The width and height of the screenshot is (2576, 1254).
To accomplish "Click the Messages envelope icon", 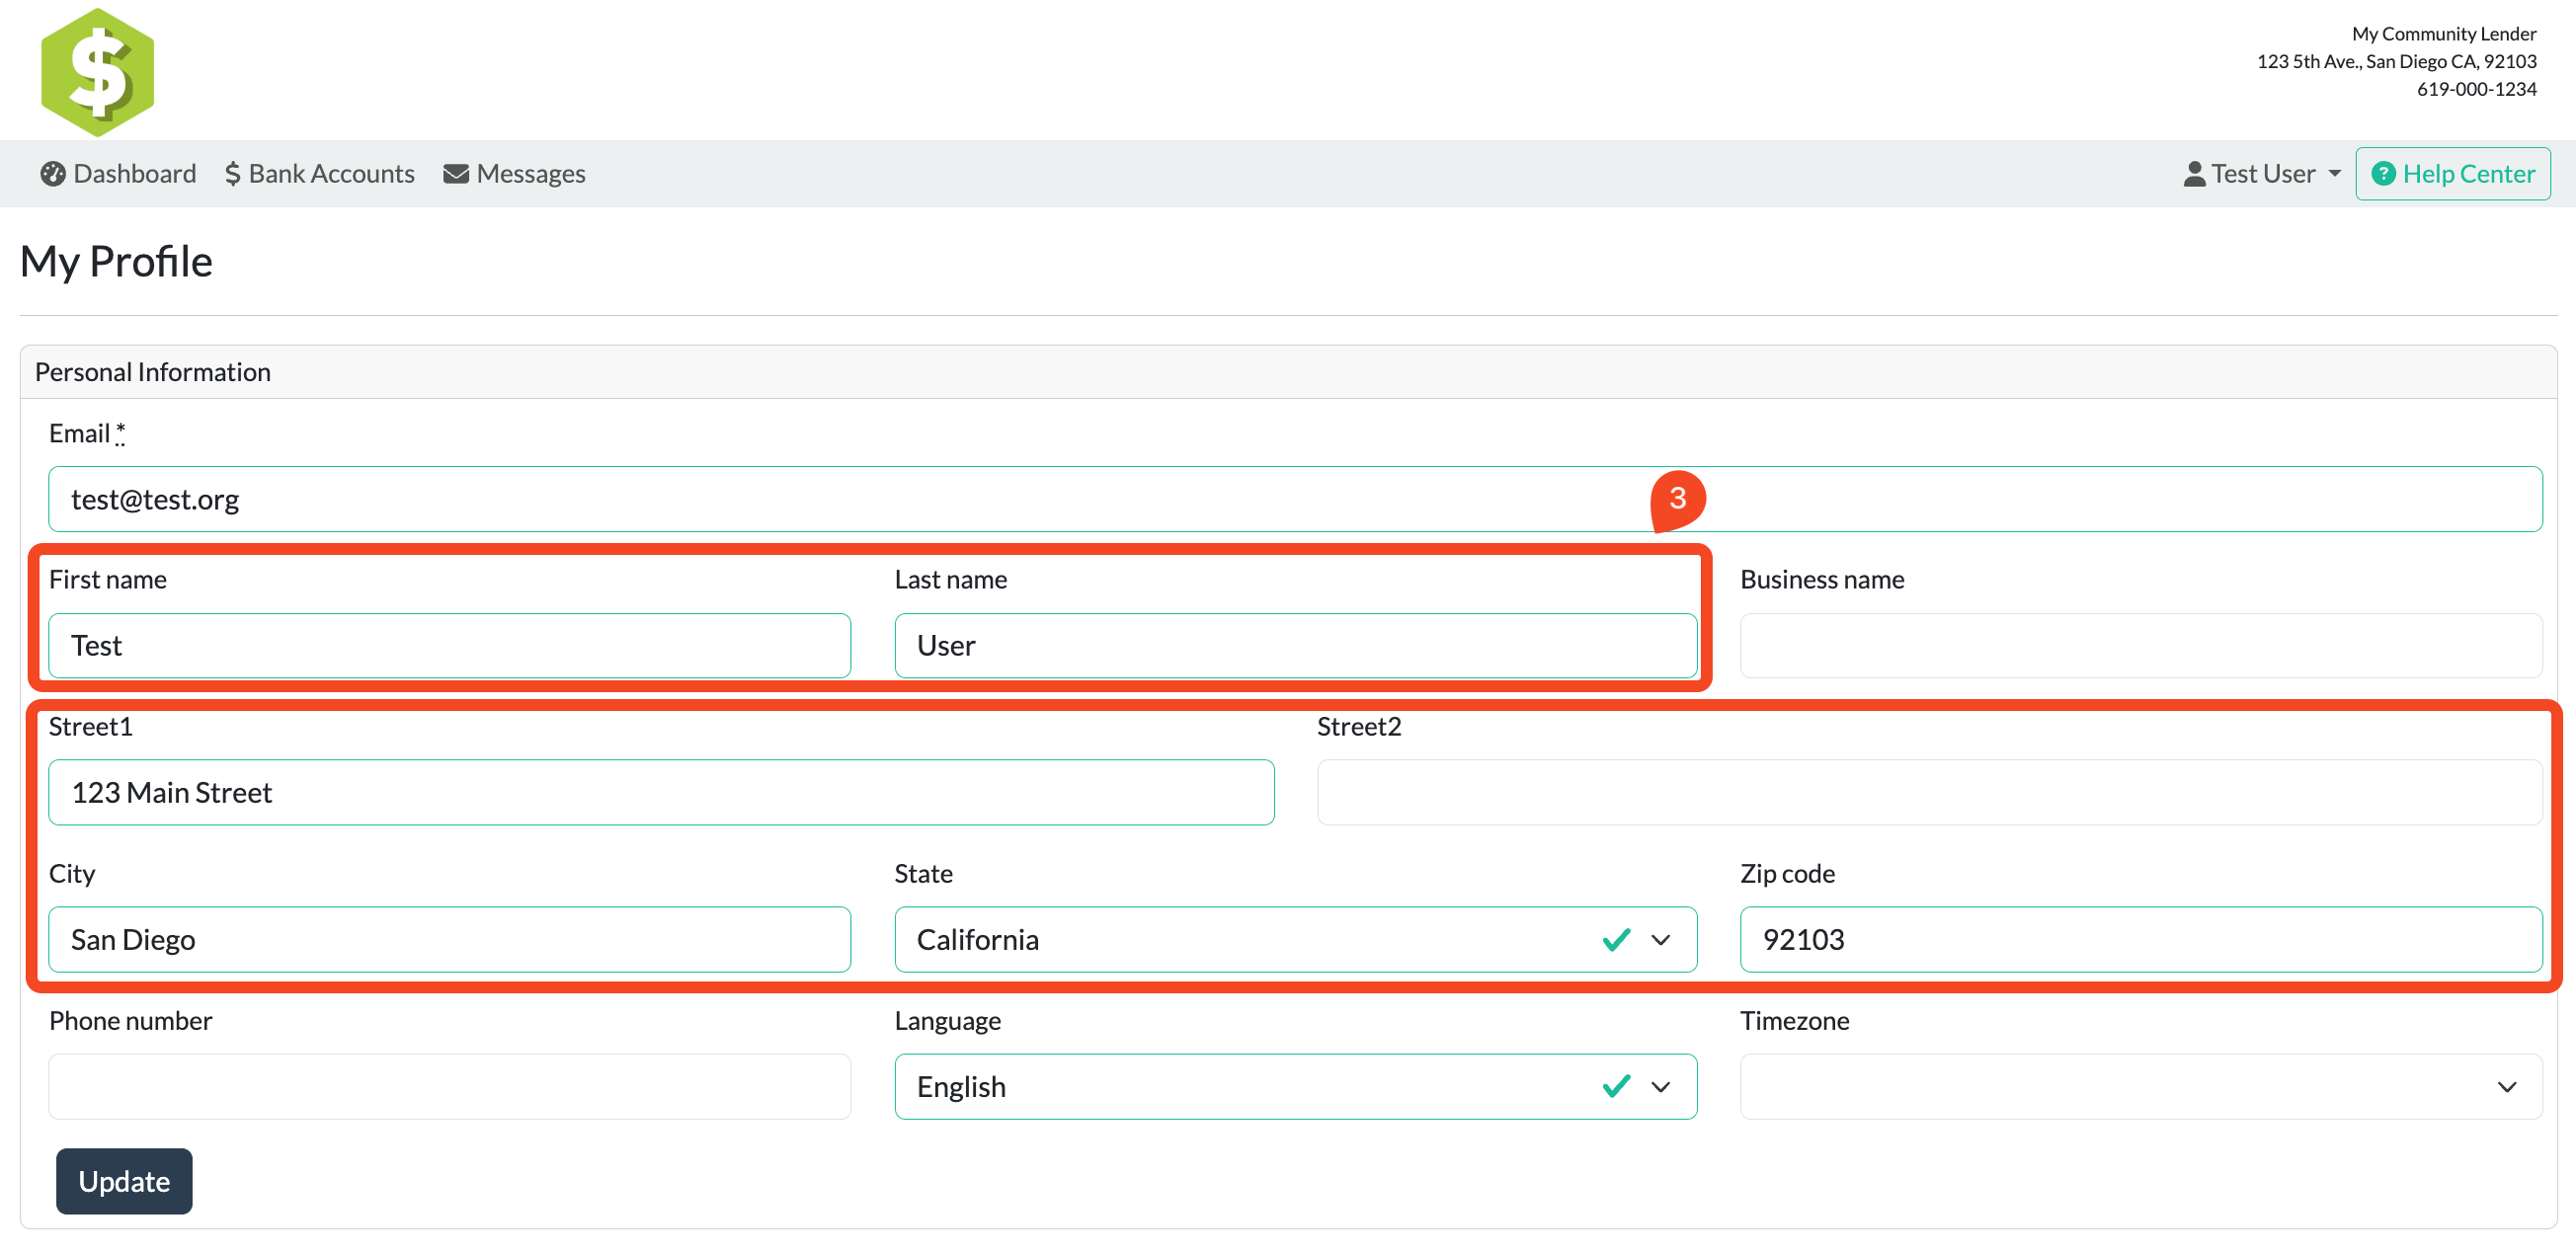I will [x=456, y=174].
